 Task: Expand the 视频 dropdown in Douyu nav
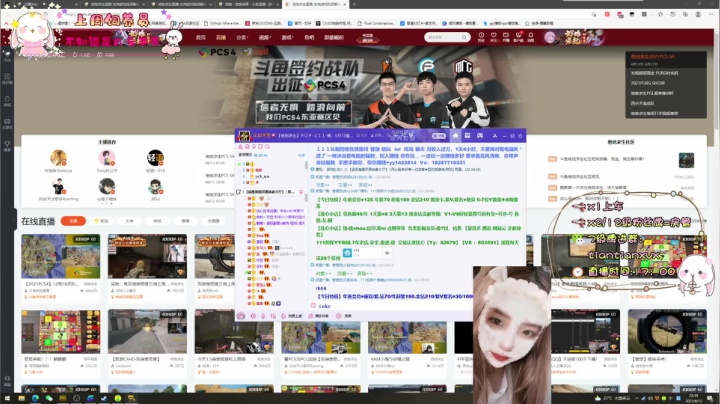[264, 37]
